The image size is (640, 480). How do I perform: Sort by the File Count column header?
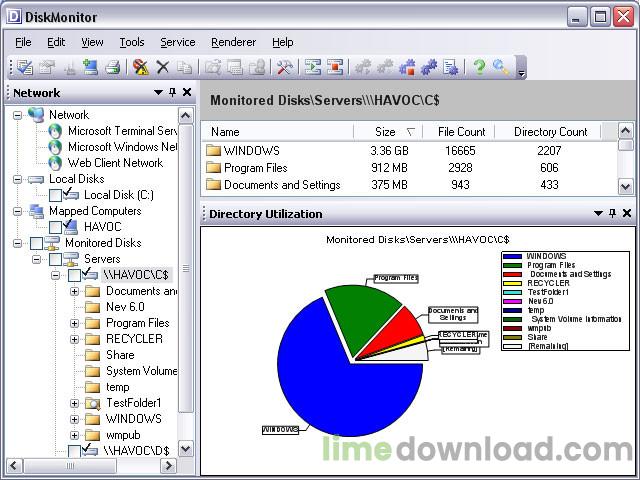coord(461,132)
